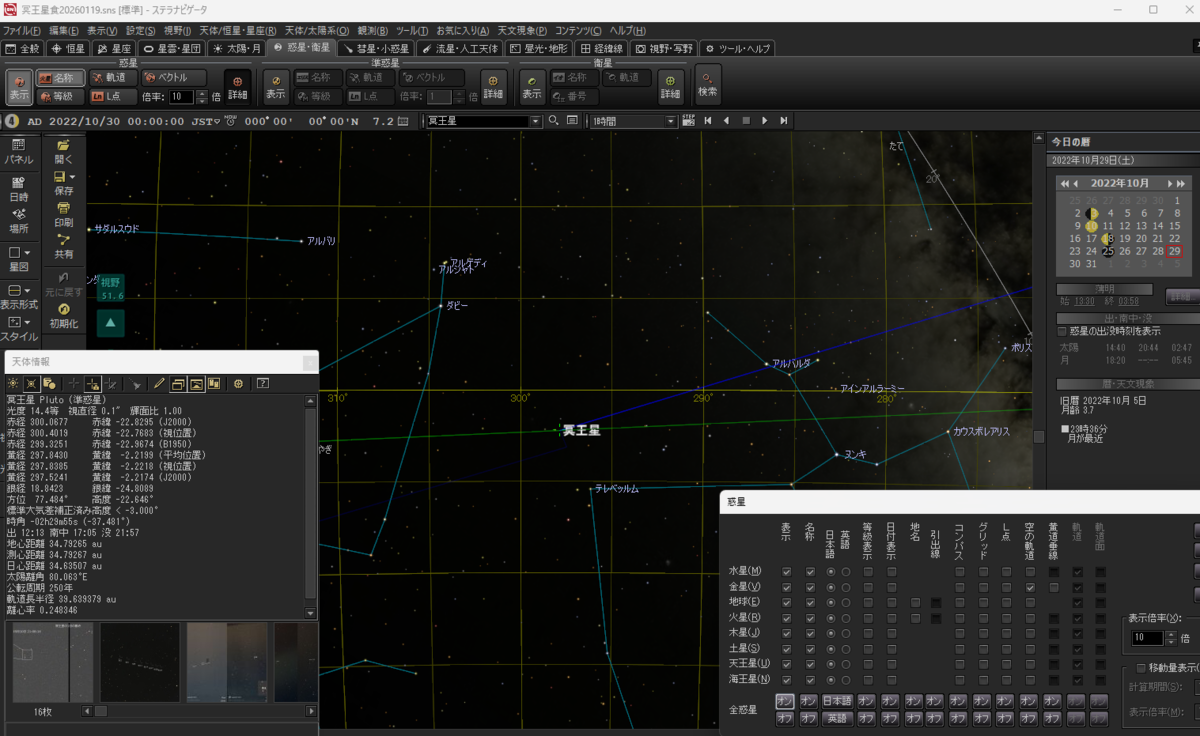Toggle planet 名称 name labels

click(60, 77)
